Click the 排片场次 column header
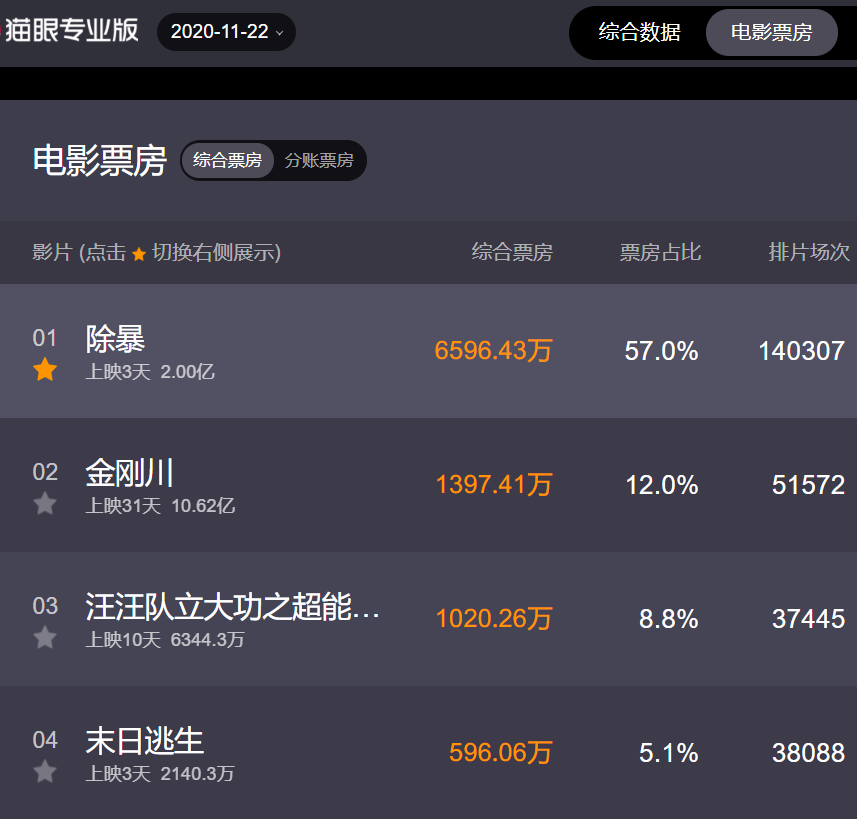857x819 pixels. [x=808, y=253]
